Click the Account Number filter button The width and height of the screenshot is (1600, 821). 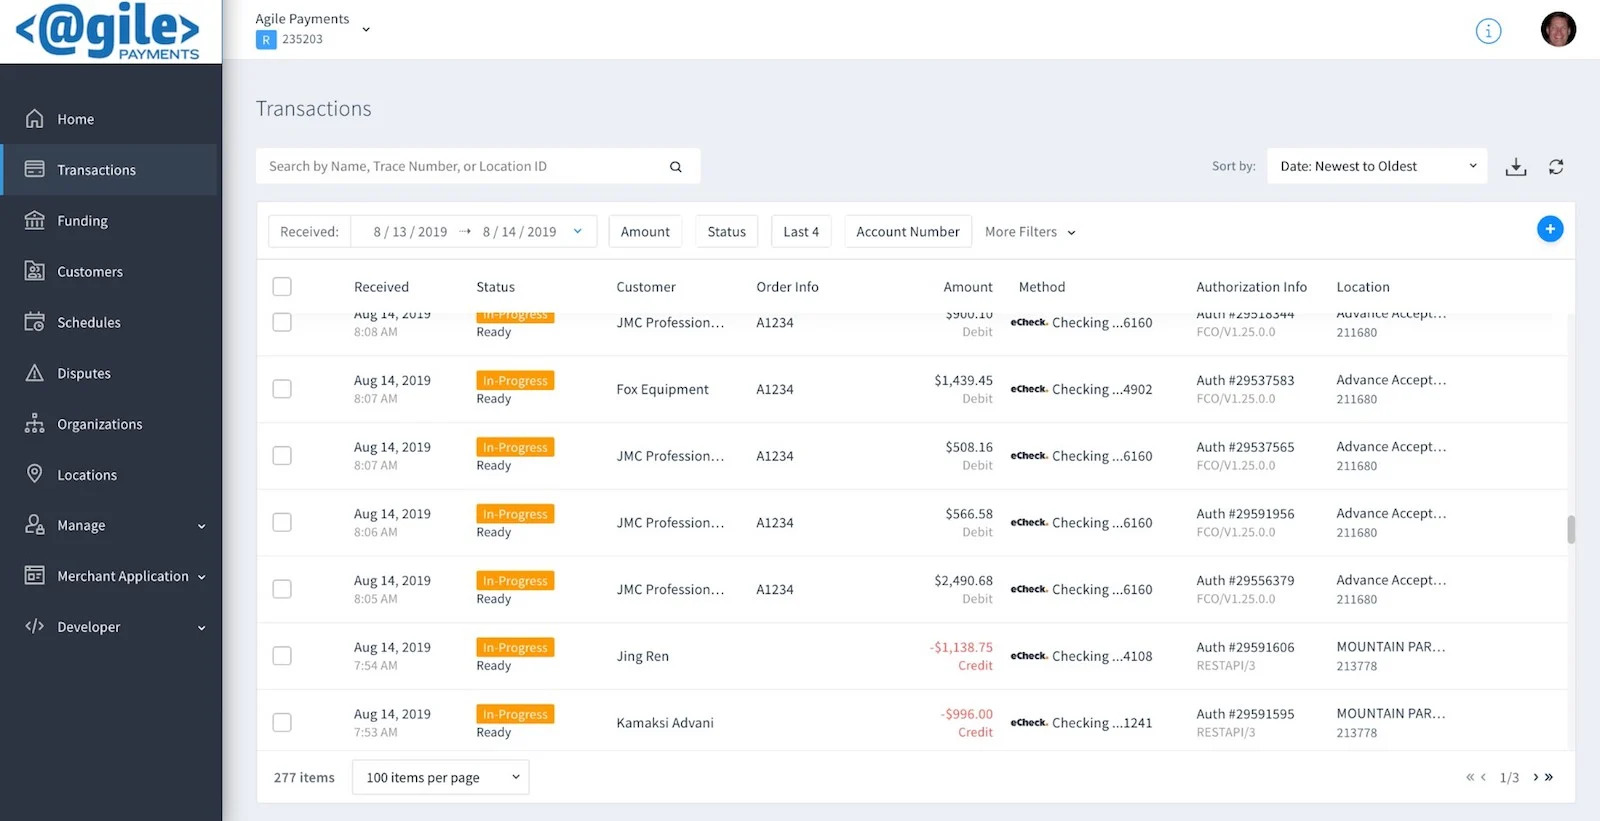coord(907,232)
